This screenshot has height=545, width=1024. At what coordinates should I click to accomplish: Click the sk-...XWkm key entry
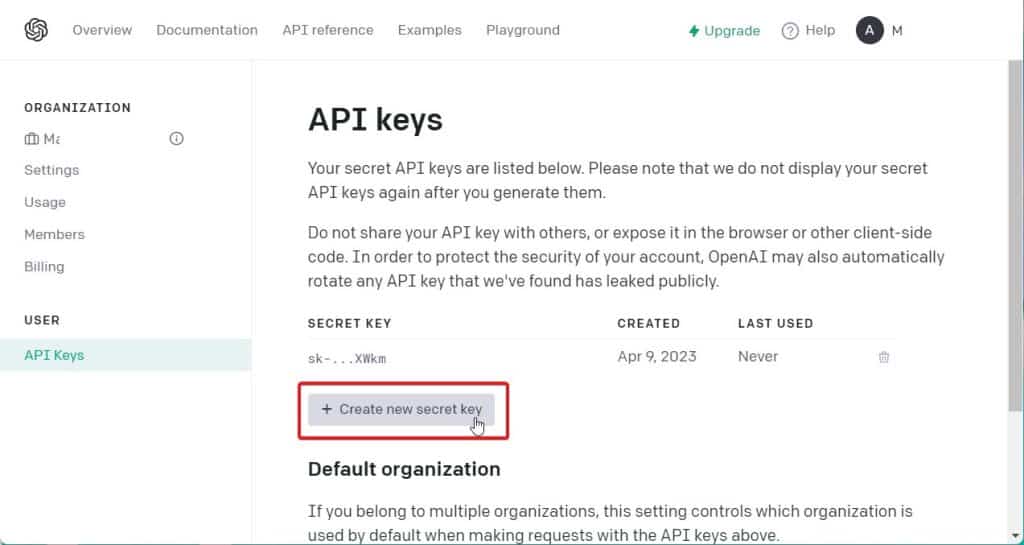click(347, 357)
